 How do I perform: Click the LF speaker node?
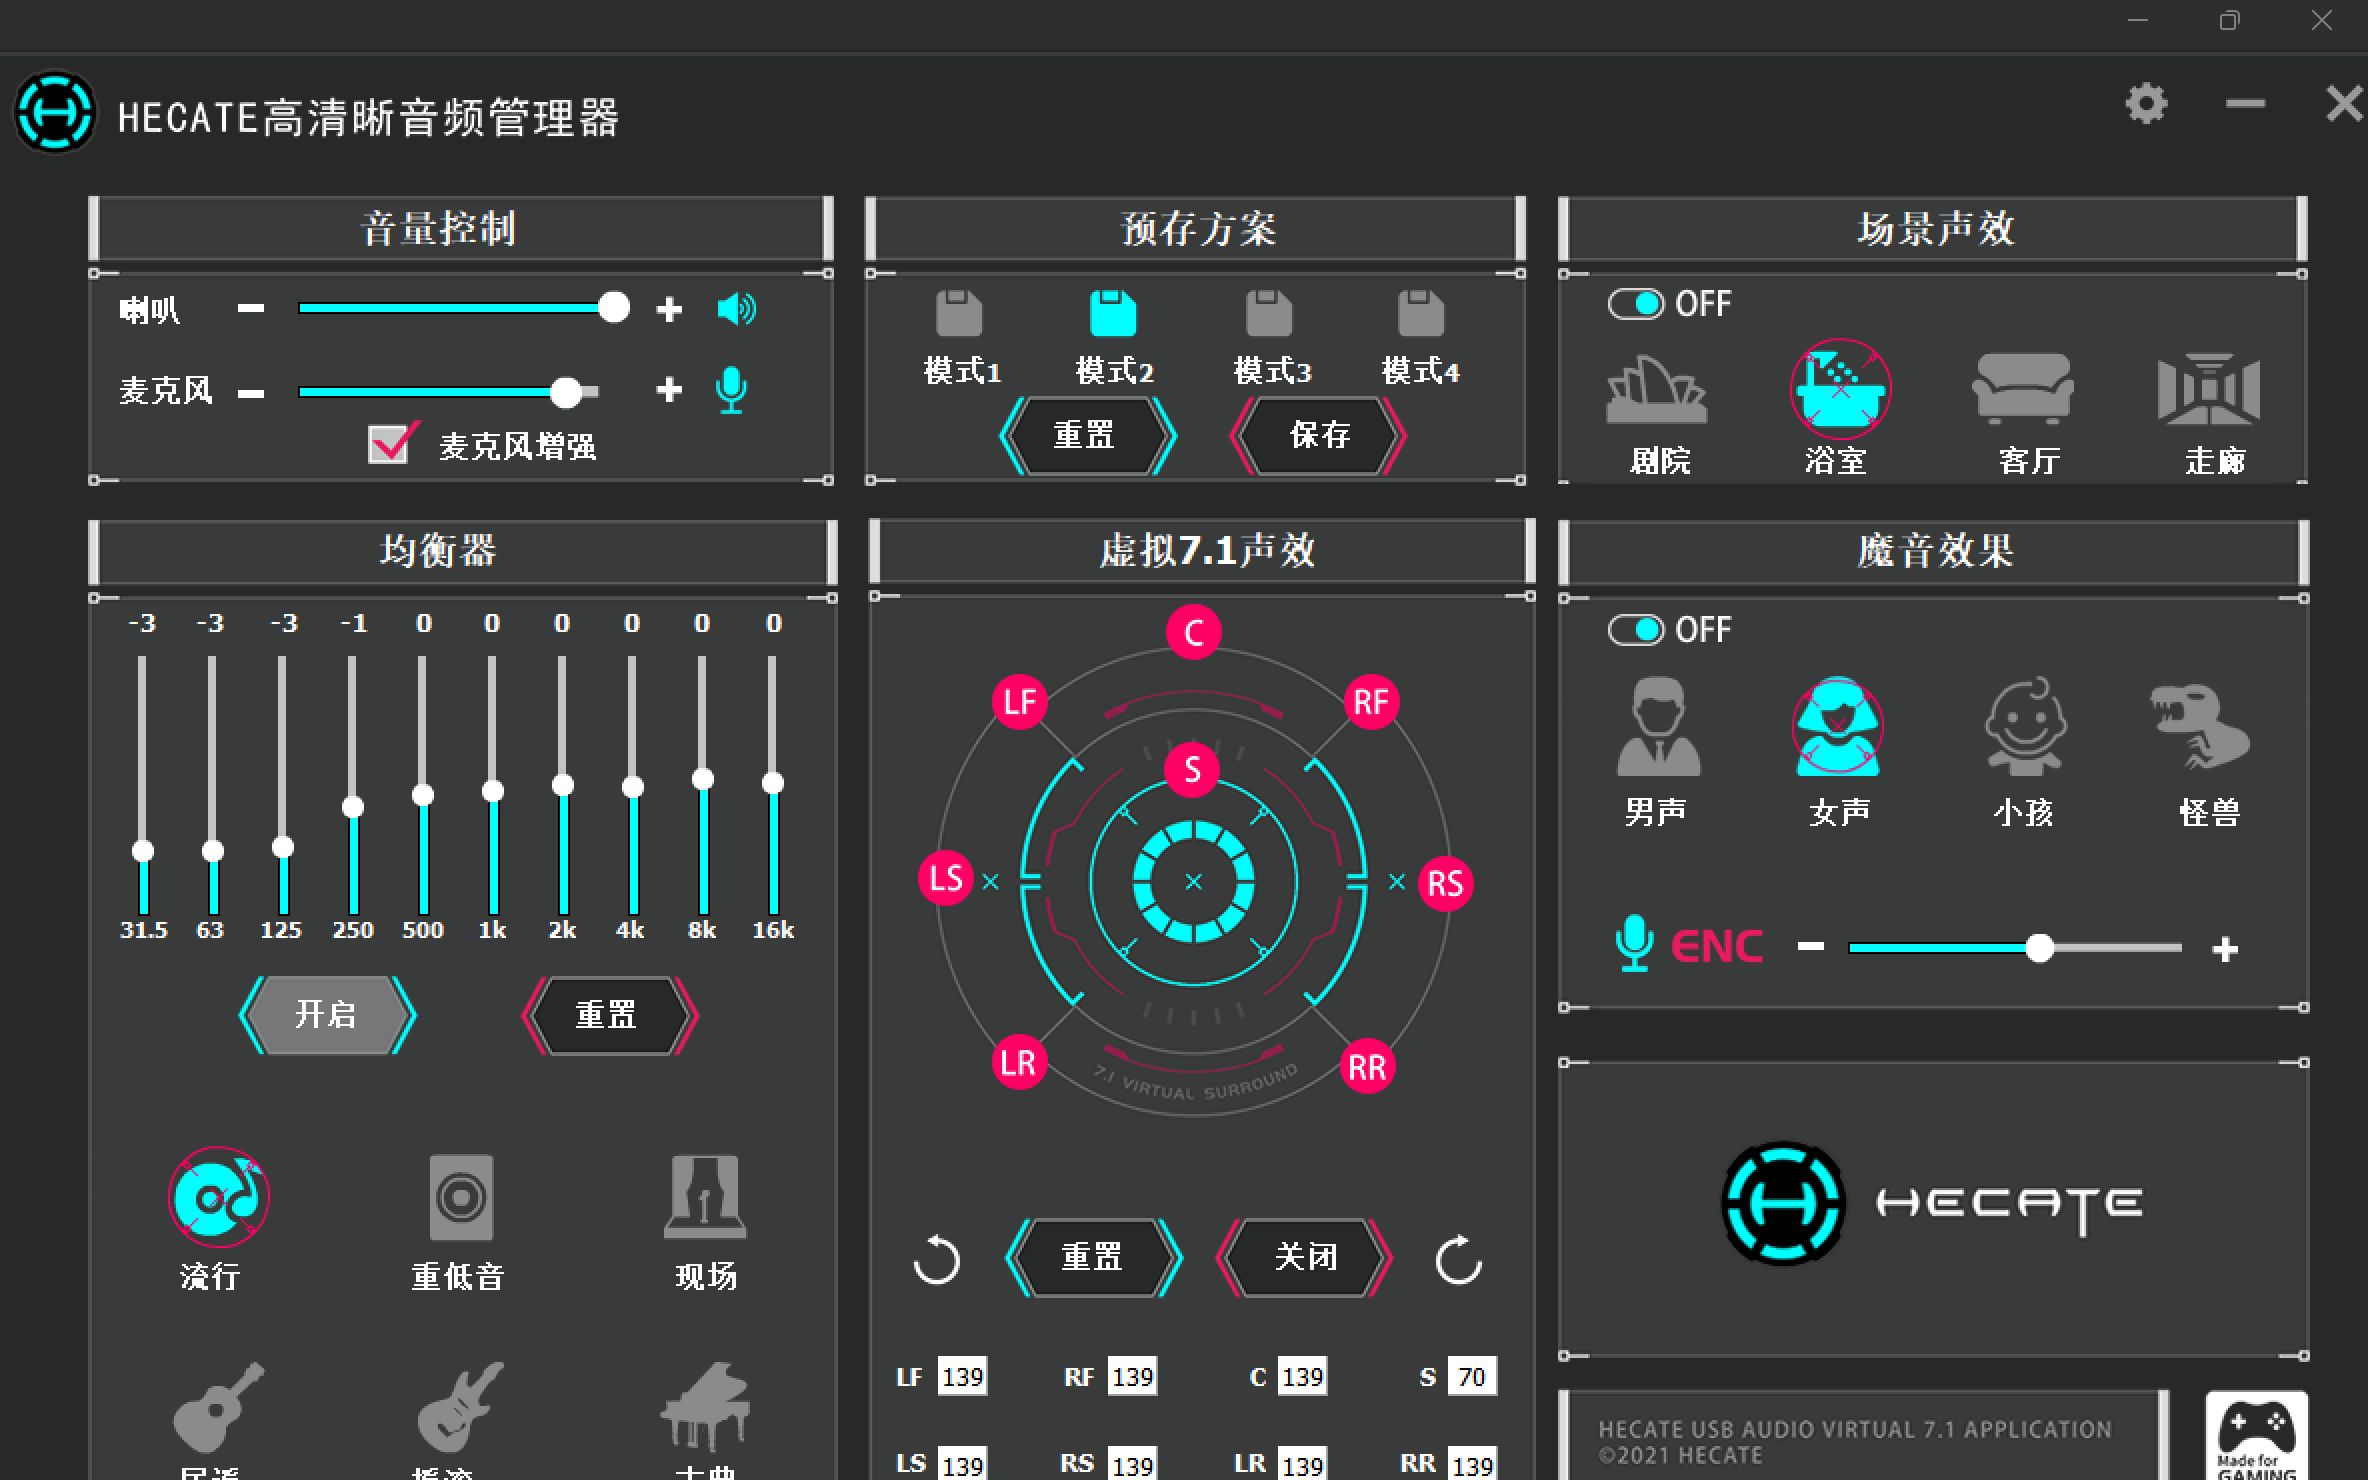pyautogui.click(x=1020, y=702)
